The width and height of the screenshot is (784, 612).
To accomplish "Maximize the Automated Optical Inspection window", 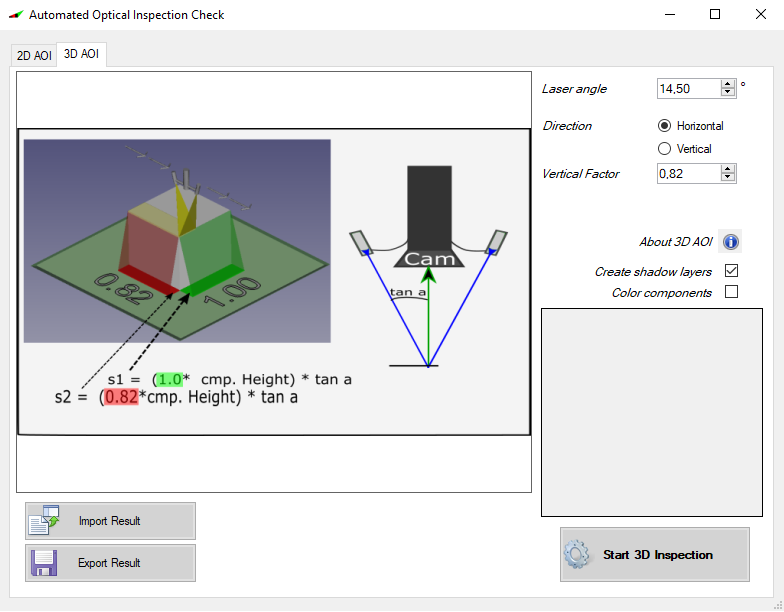I will tap(715, 14).
